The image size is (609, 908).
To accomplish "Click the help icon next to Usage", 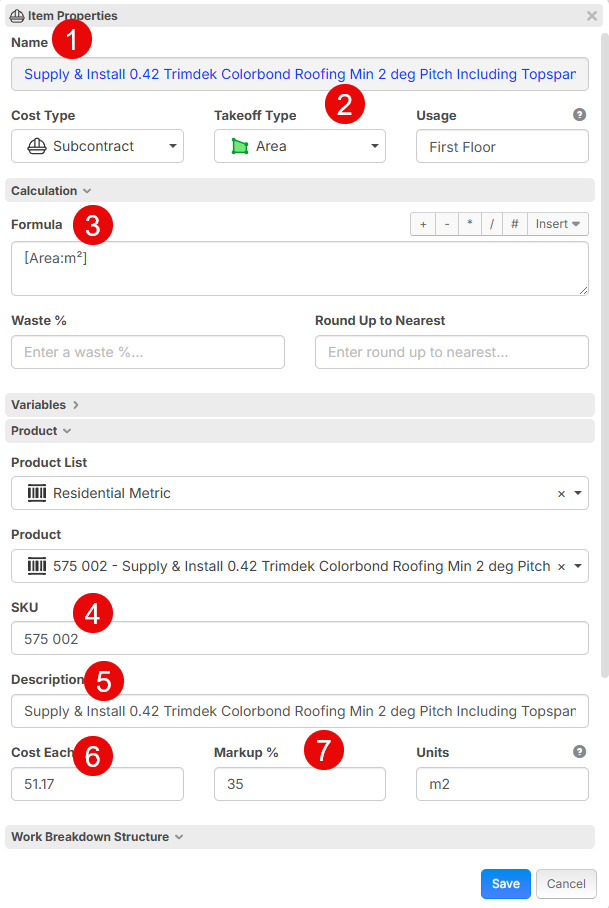I will point(579,115).
